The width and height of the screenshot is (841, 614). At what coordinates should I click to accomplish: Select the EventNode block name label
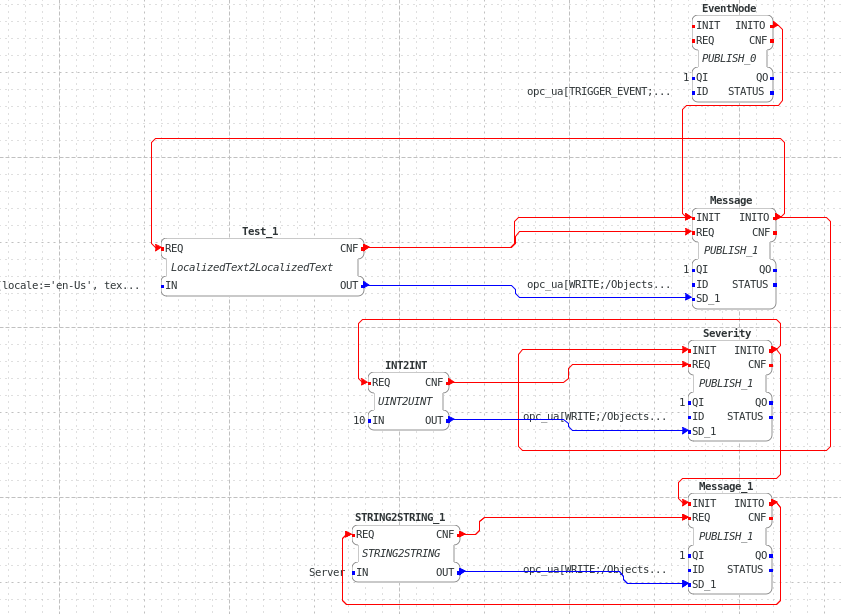pyautogui.click(x=729, y=8)
